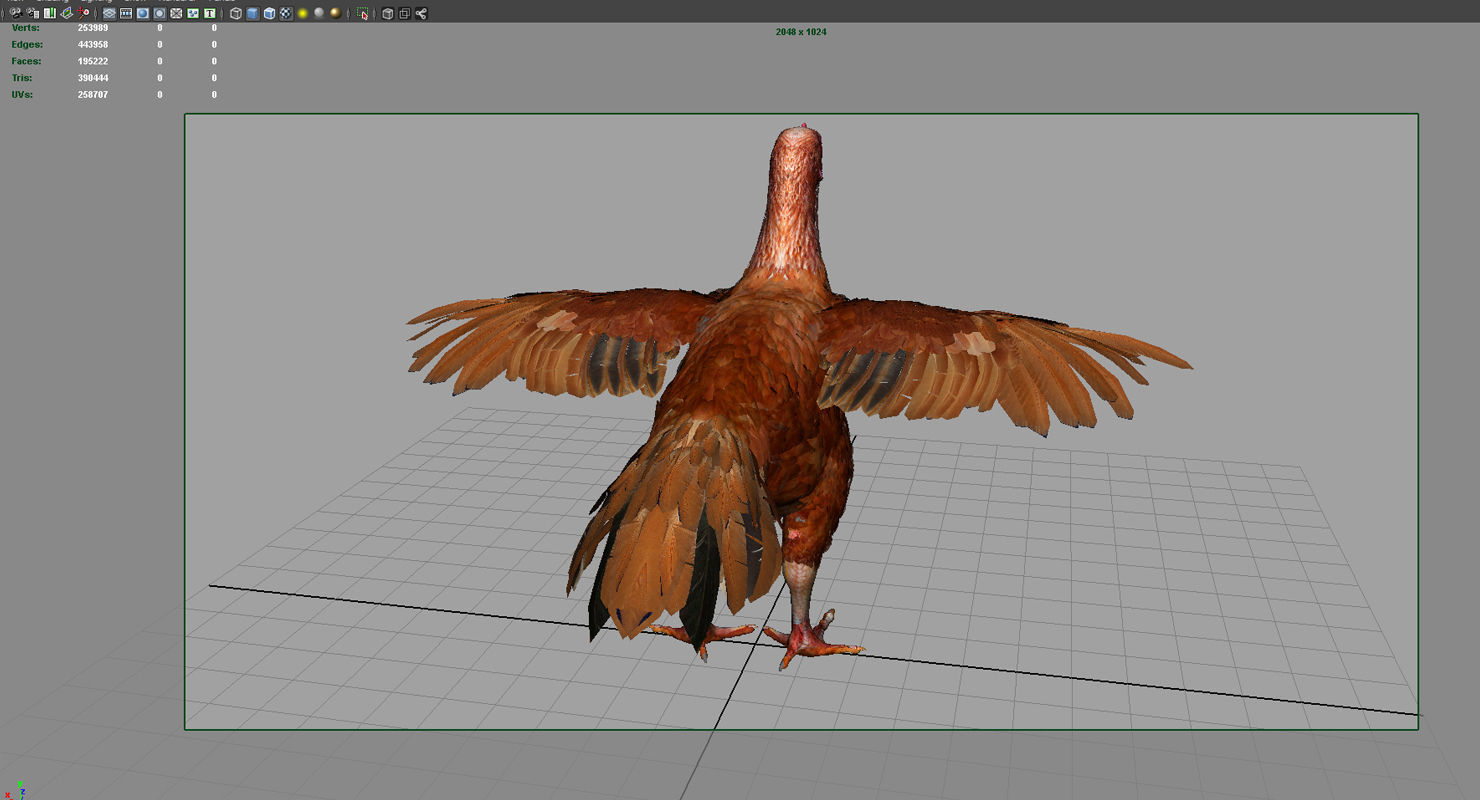This screenshot has height=800, width=1480.
Task: Click the 'Edges:' heads-up label
Action: click(x=27, y=45)
